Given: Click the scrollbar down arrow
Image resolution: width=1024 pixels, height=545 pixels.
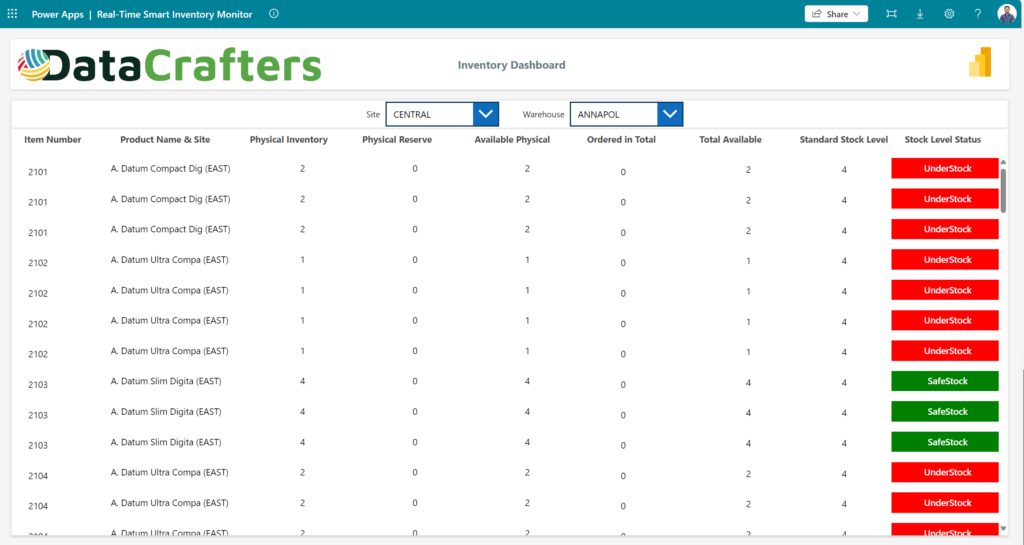Looking at the screenshot, I should point(1003,529).
